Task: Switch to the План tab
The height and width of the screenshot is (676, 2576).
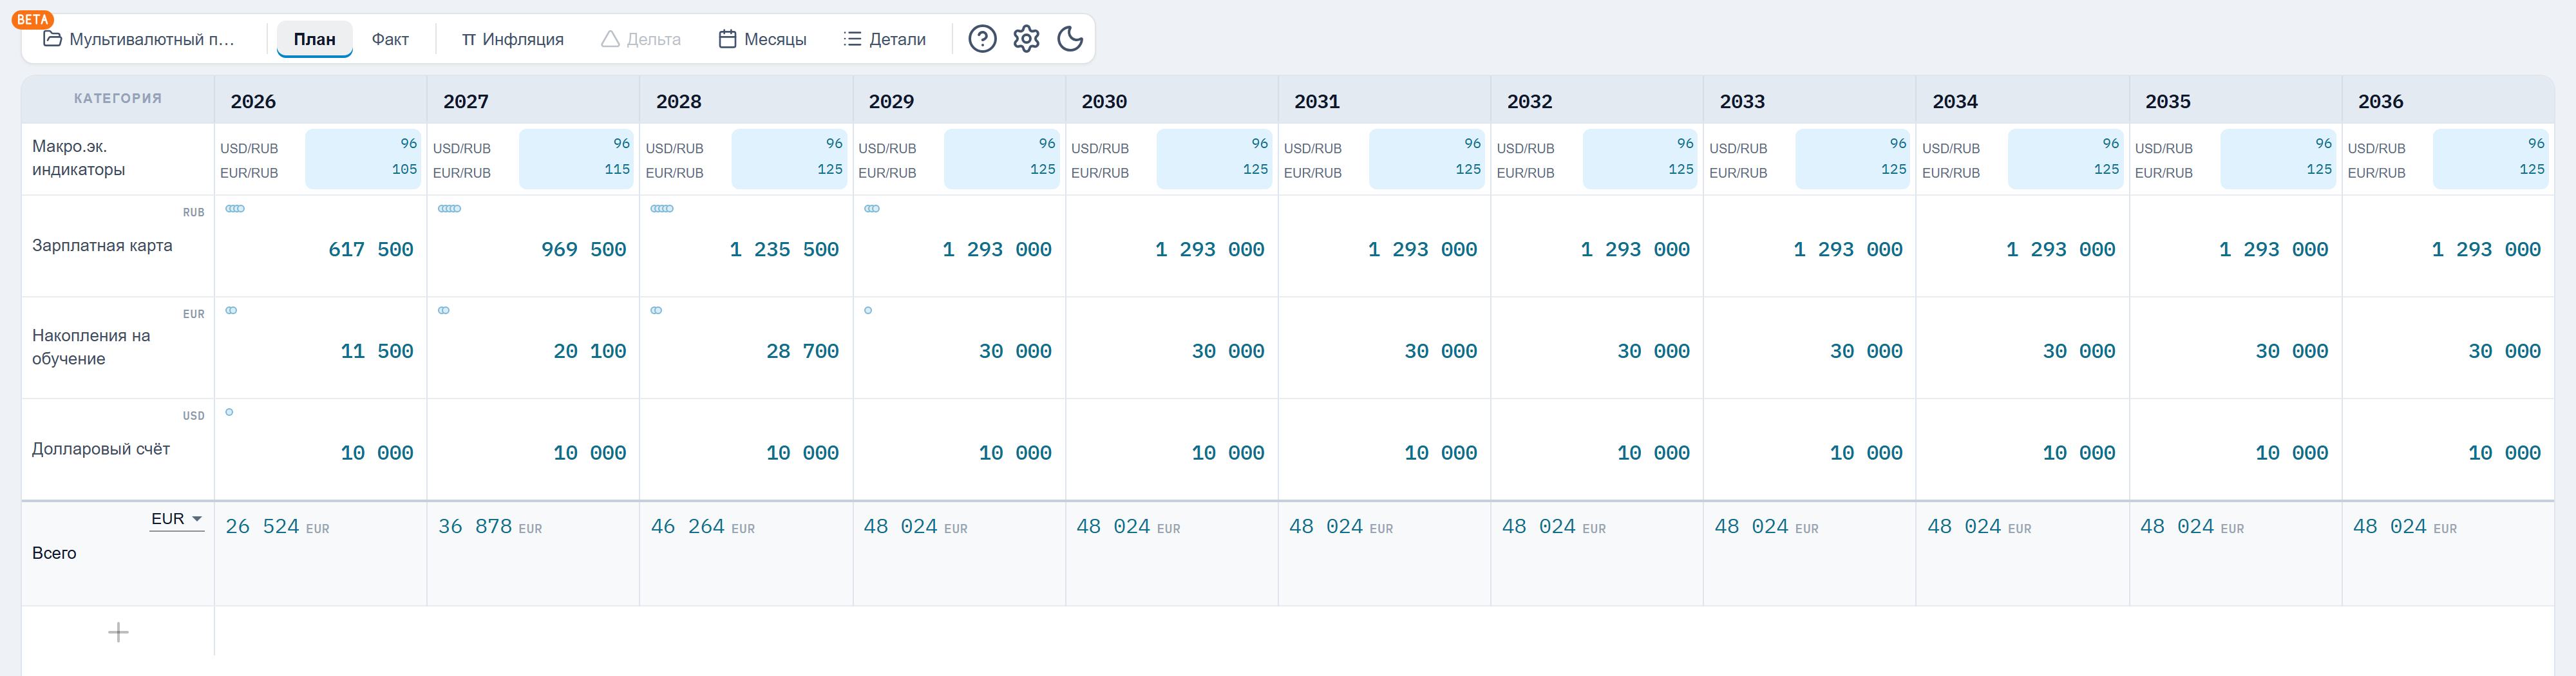Action: [314, 39]
